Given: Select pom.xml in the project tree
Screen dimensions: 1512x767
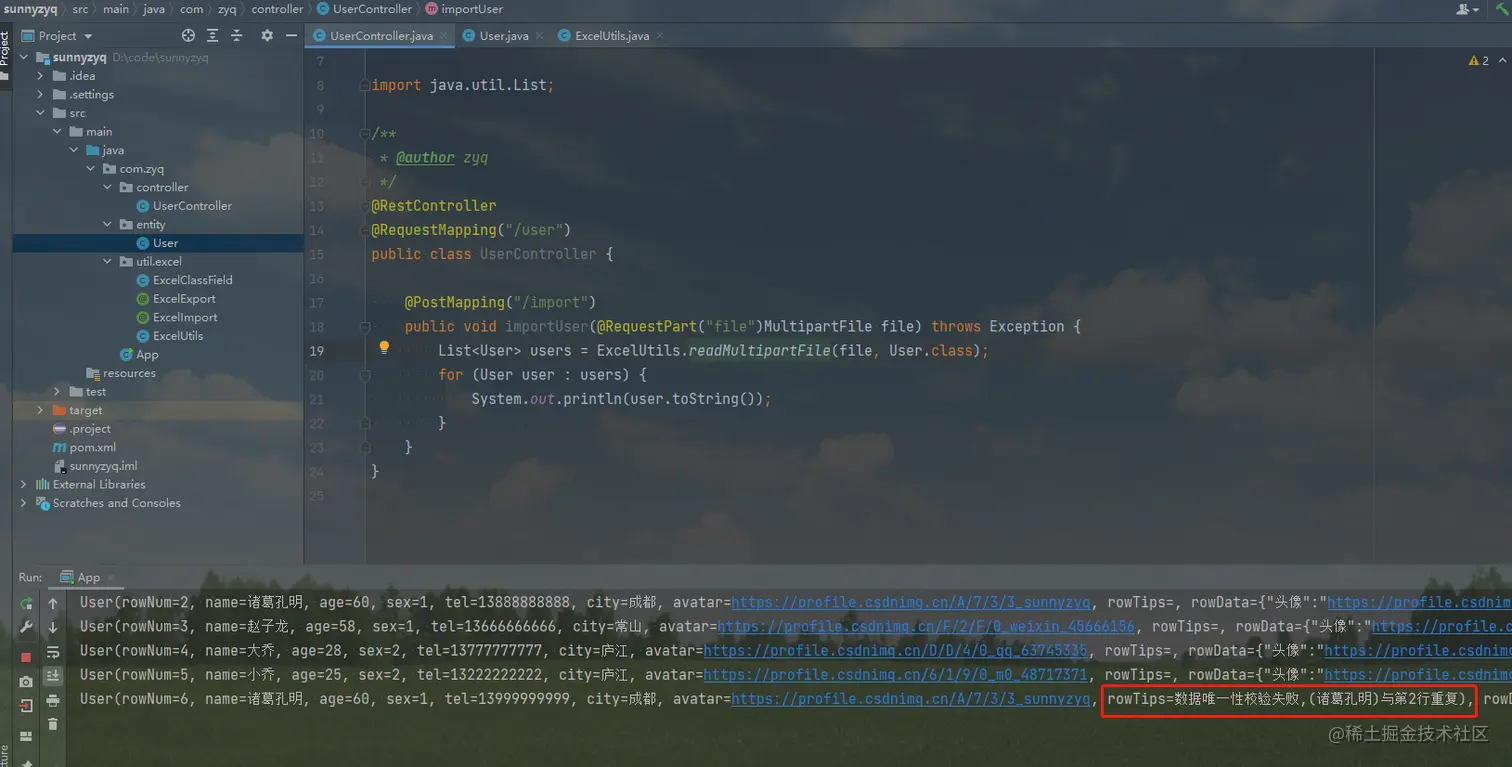Looking at the screenshot, I should tap(85, 447).
